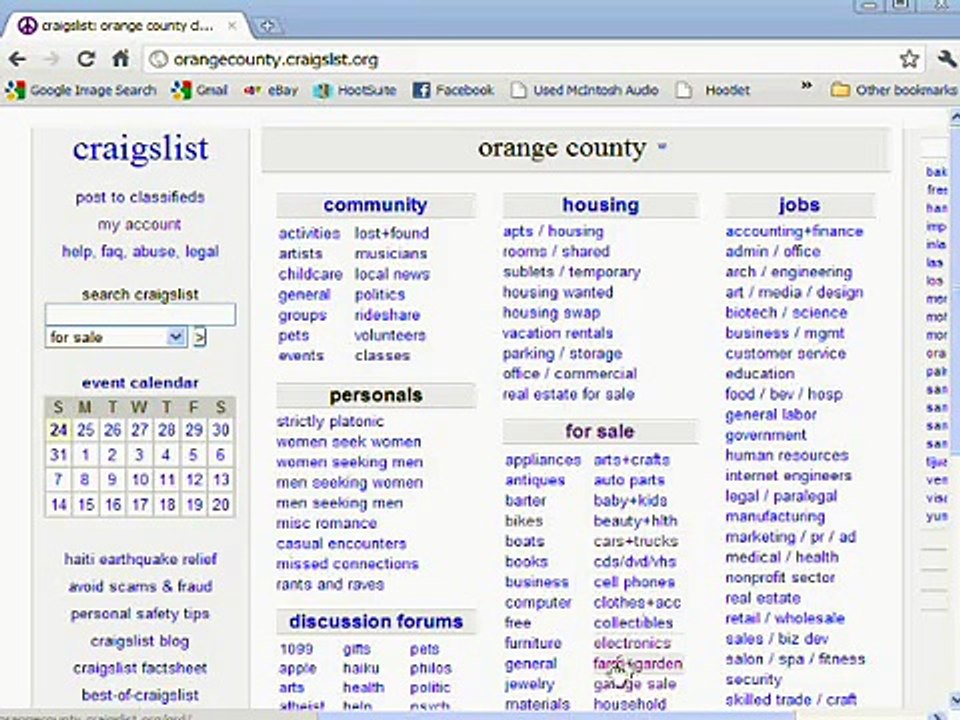Open skilled trade / craft jobs
The width and height of the screenshot is (960, 720).
790,700
